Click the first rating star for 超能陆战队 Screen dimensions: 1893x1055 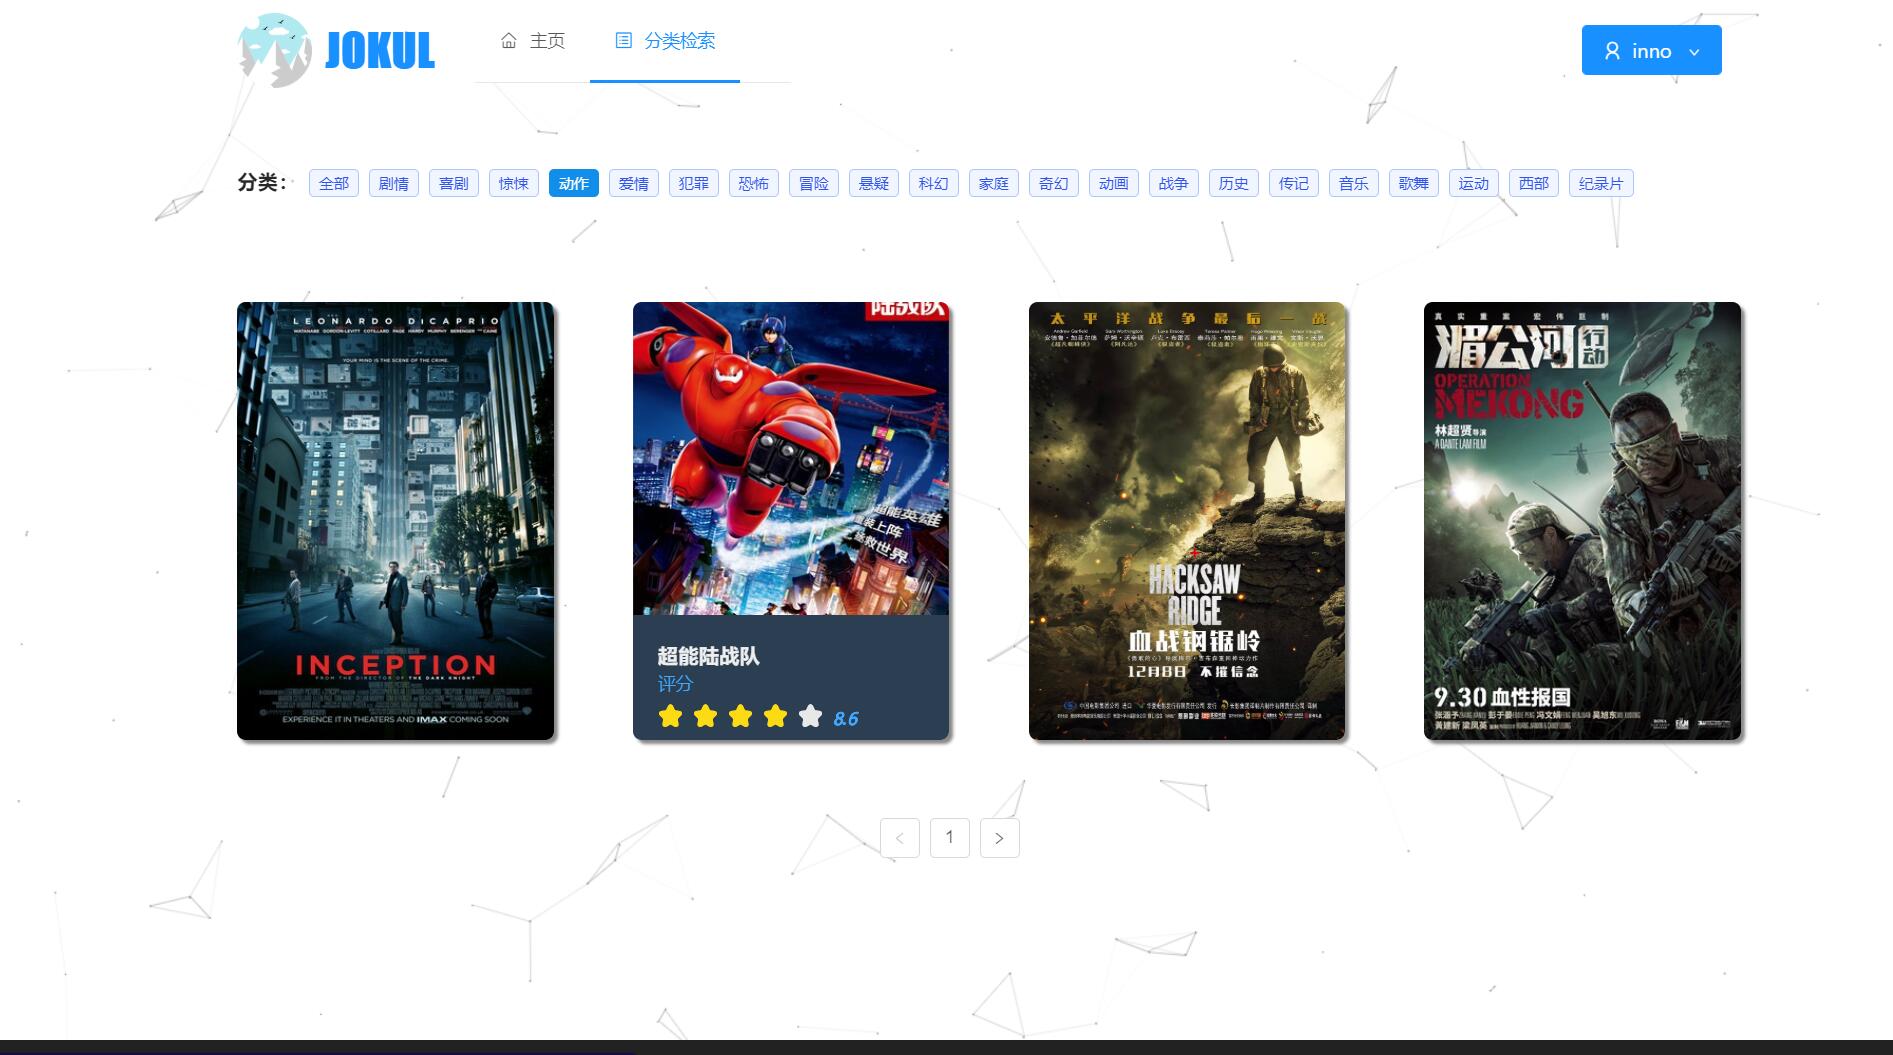click(671, 716)
